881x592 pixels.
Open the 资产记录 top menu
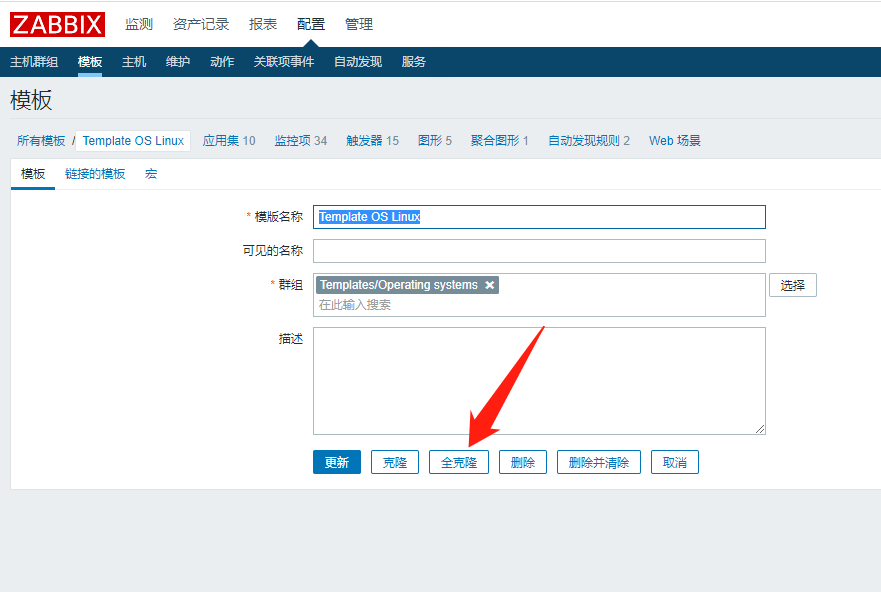201,24
